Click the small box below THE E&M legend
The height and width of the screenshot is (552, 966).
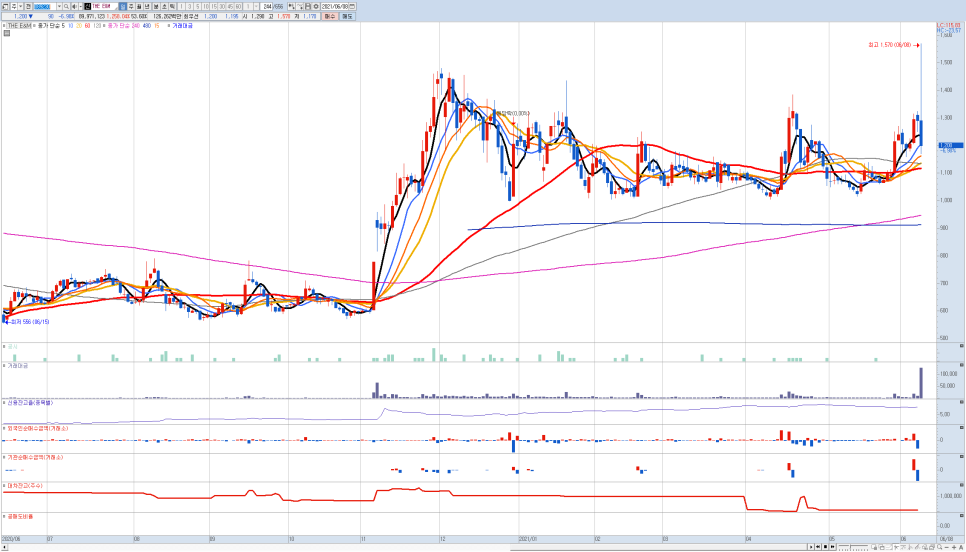(x=6, y=34)
